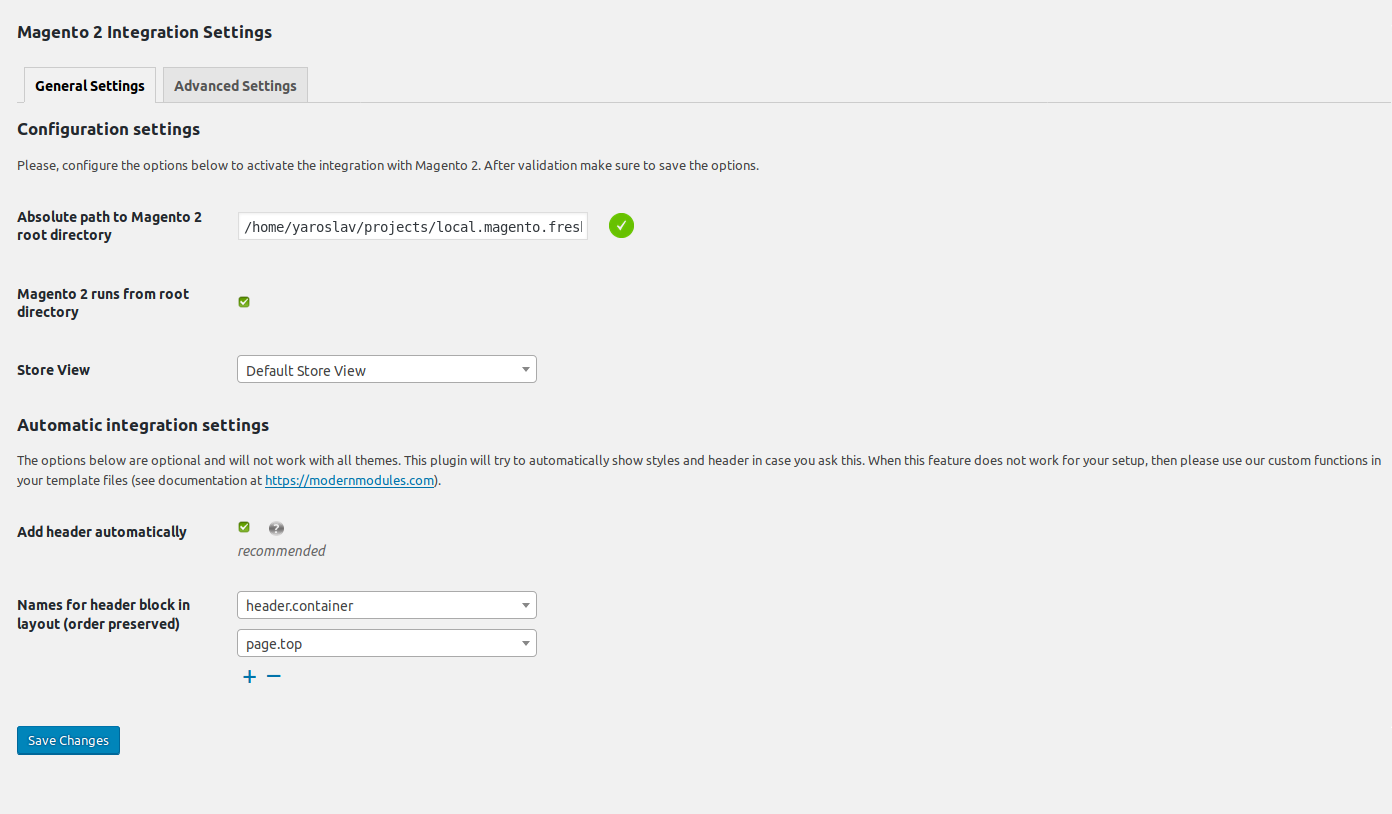Click the 'Automatic integration settings' section heading
Image resolution: width=1392 pixels, height=814 pixels.
coord(143,425)
